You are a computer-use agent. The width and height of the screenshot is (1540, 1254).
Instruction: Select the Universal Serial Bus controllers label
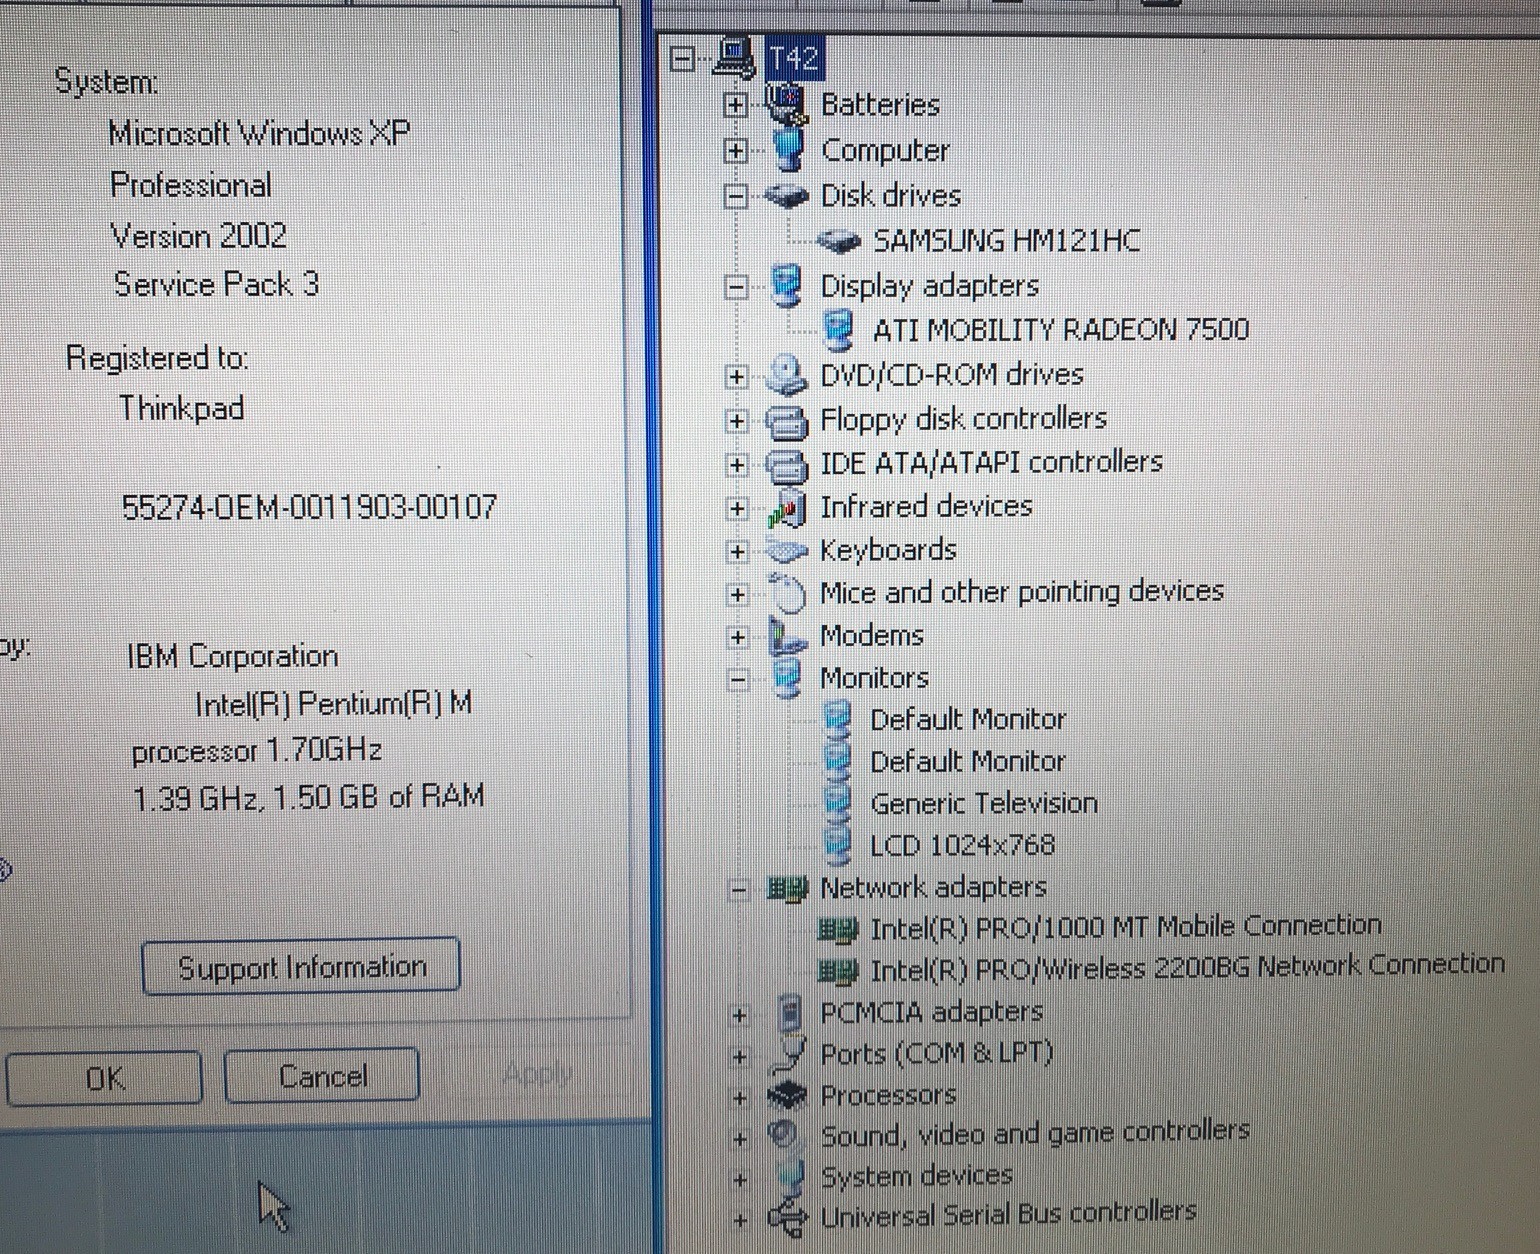[x=1008, y=1214]
